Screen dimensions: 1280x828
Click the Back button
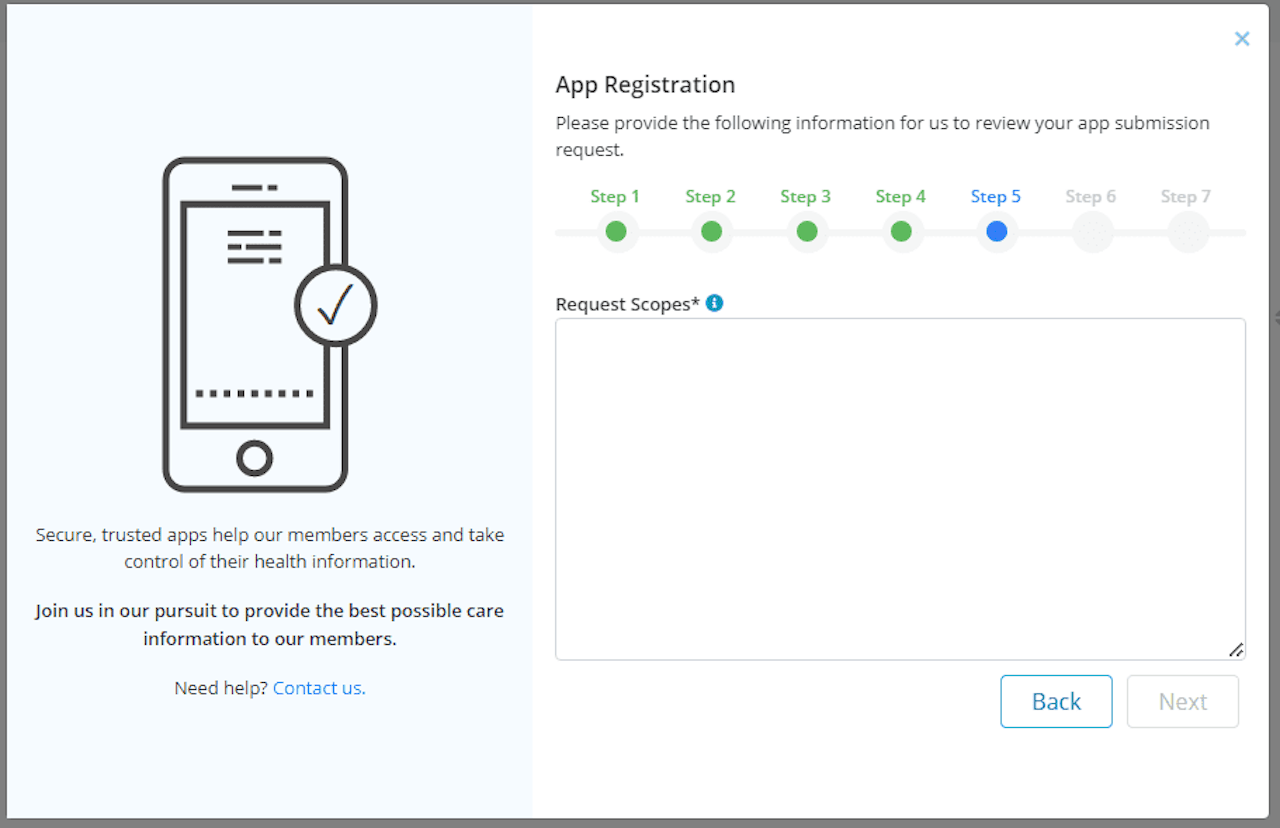click(x=1056, y=701)
